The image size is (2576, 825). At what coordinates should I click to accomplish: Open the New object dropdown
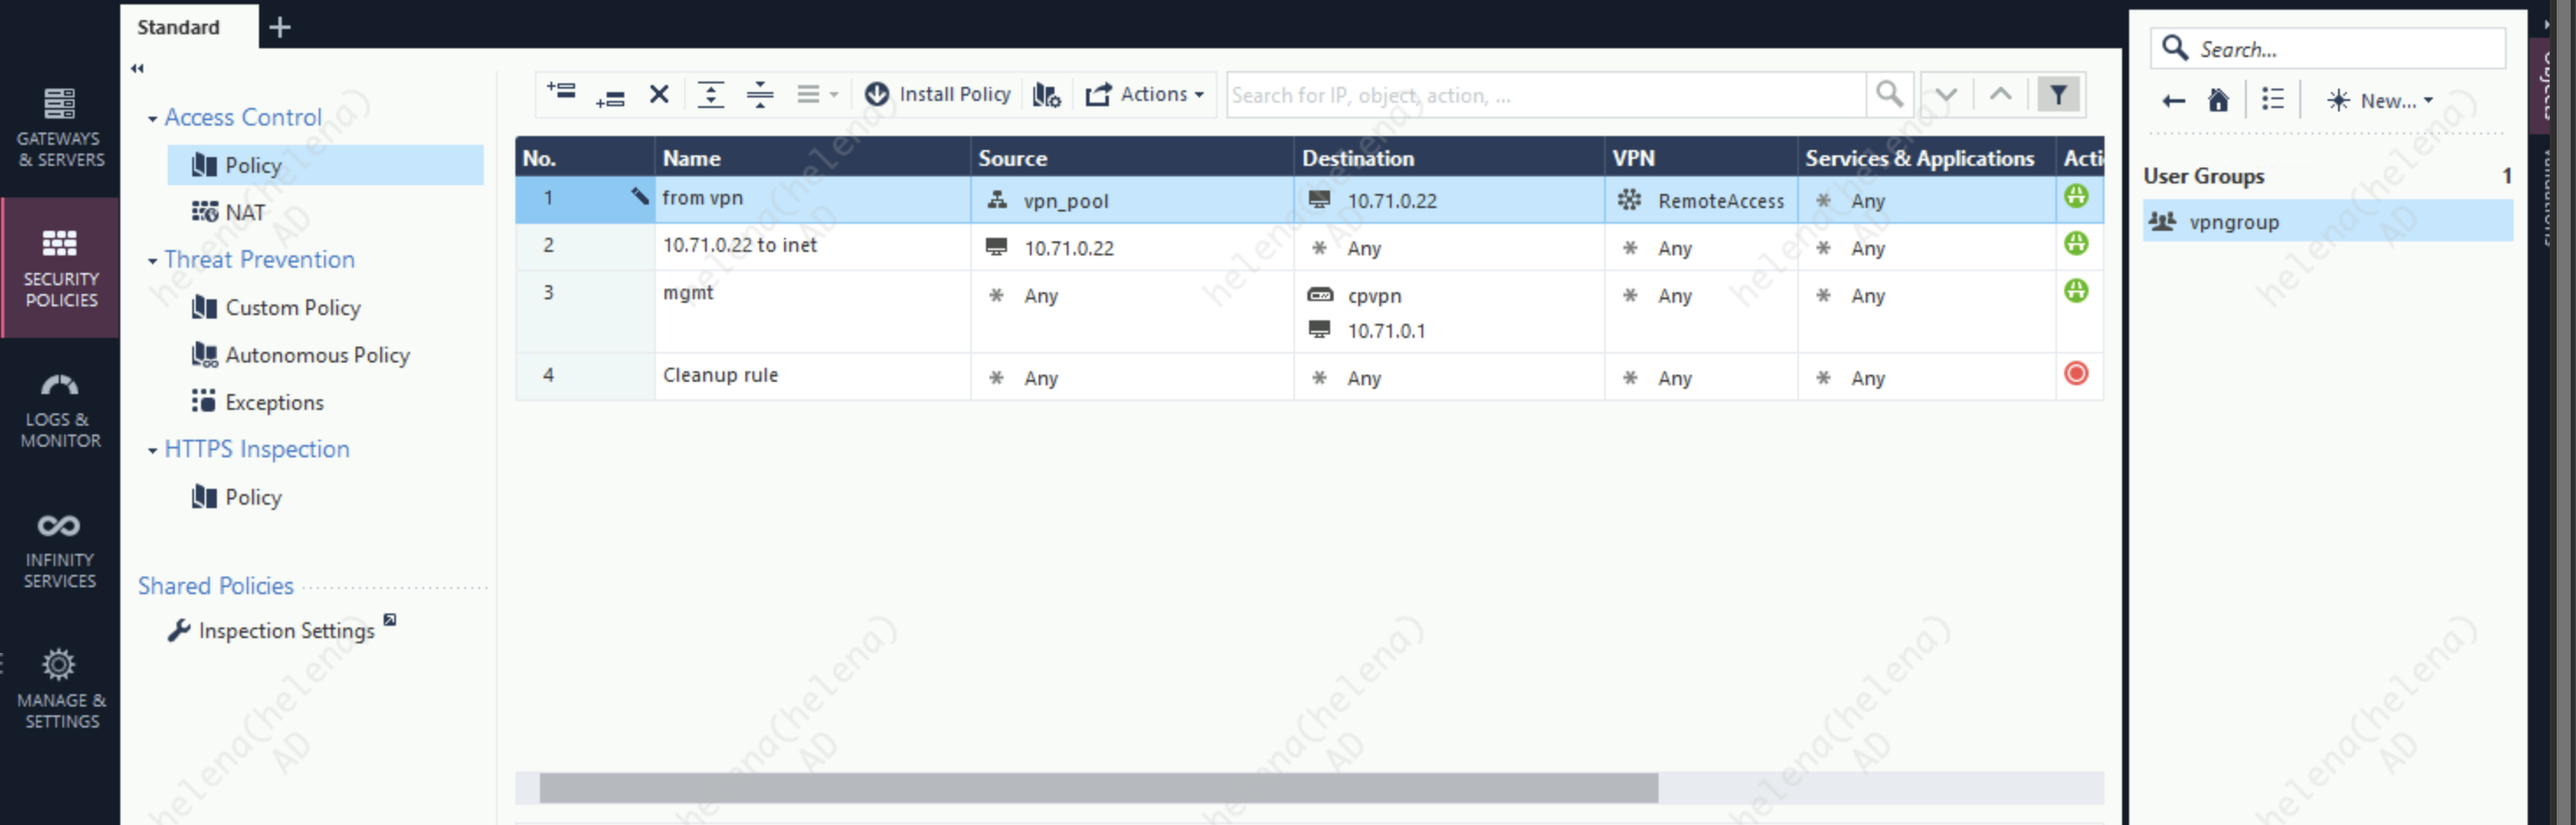point(2380,101)
